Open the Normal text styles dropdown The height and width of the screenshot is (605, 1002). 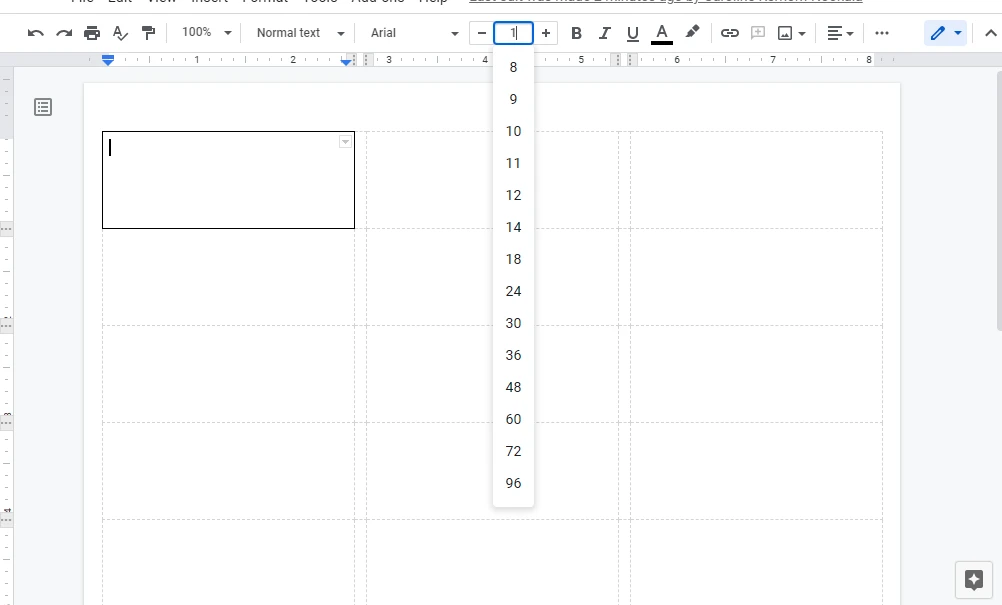click(300, 33)
